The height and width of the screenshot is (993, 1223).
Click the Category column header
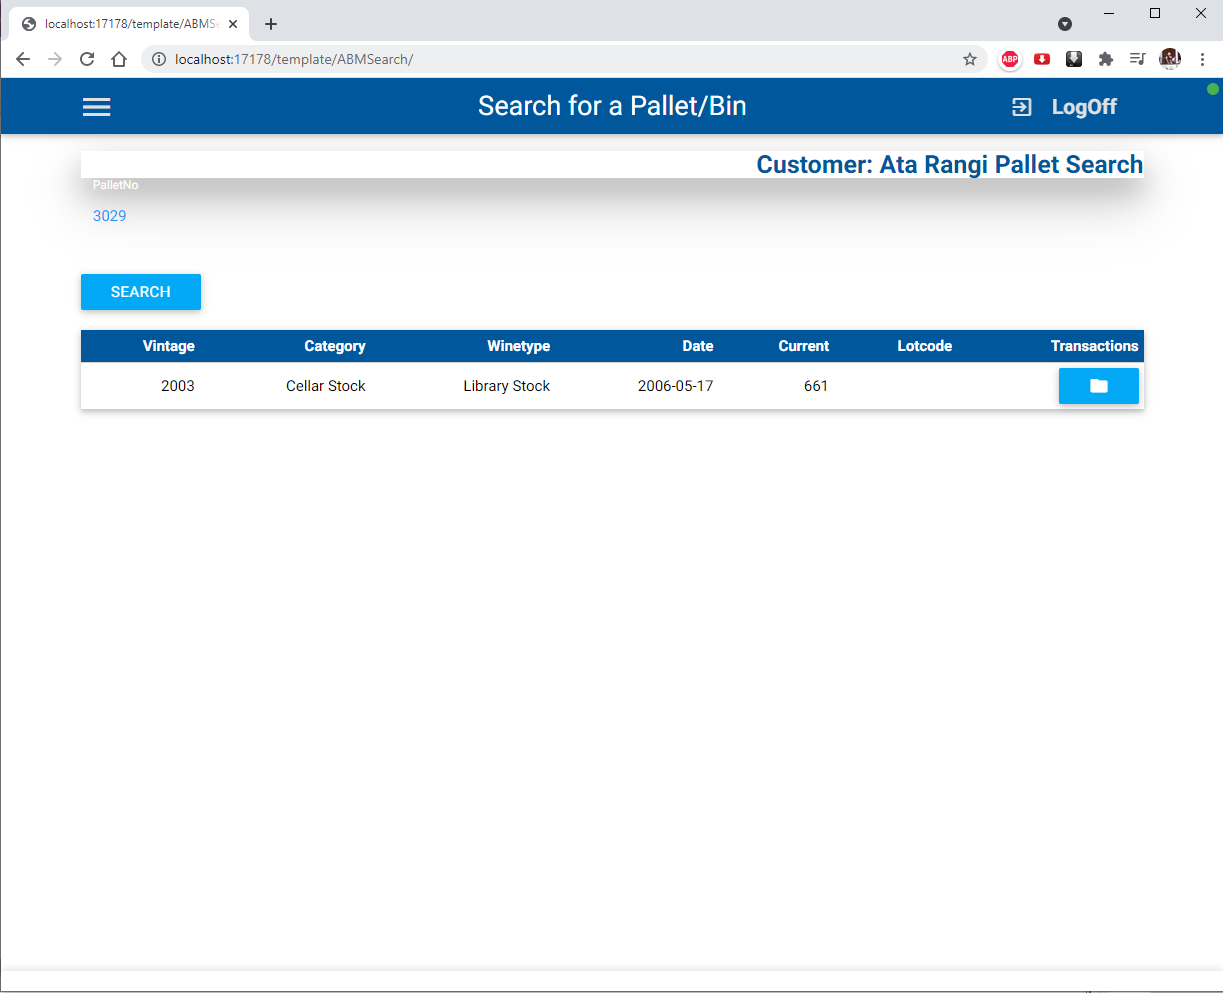coord(335,346)
